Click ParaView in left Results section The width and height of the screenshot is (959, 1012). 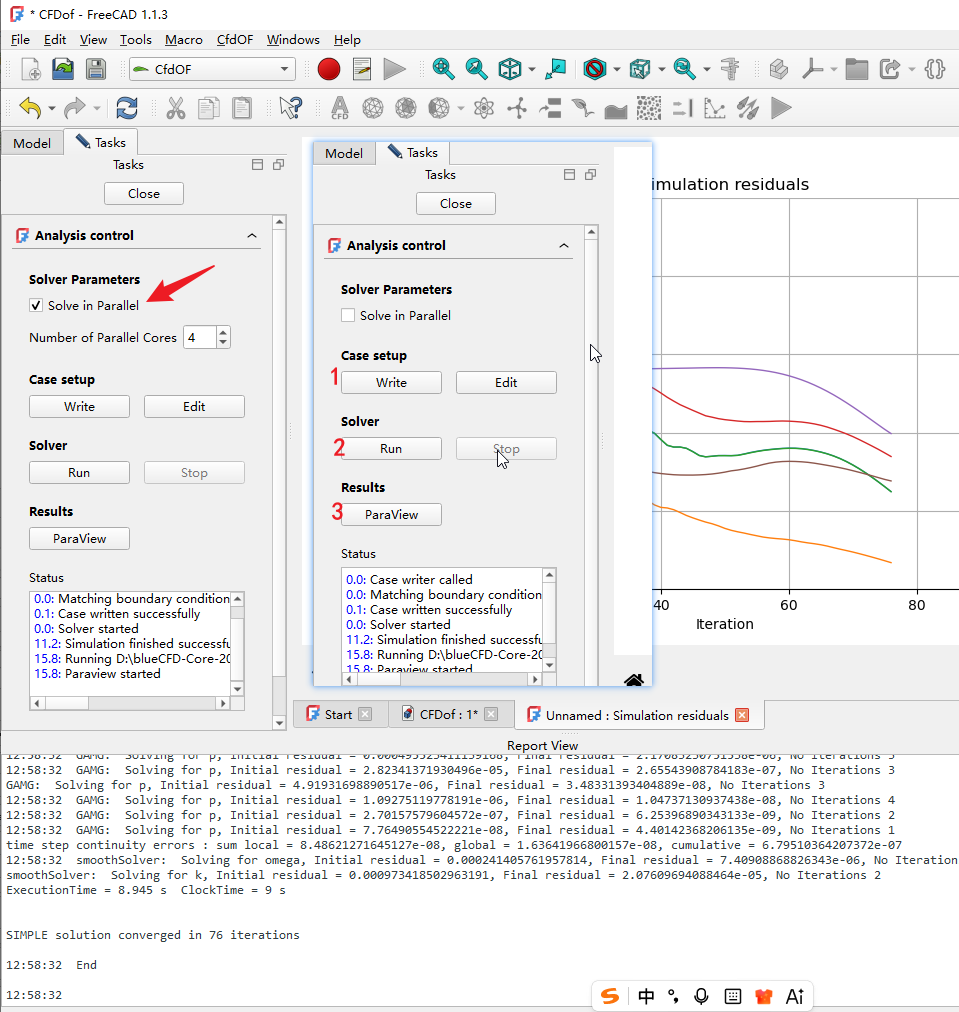pyautogui.click(x=79, y=538)
